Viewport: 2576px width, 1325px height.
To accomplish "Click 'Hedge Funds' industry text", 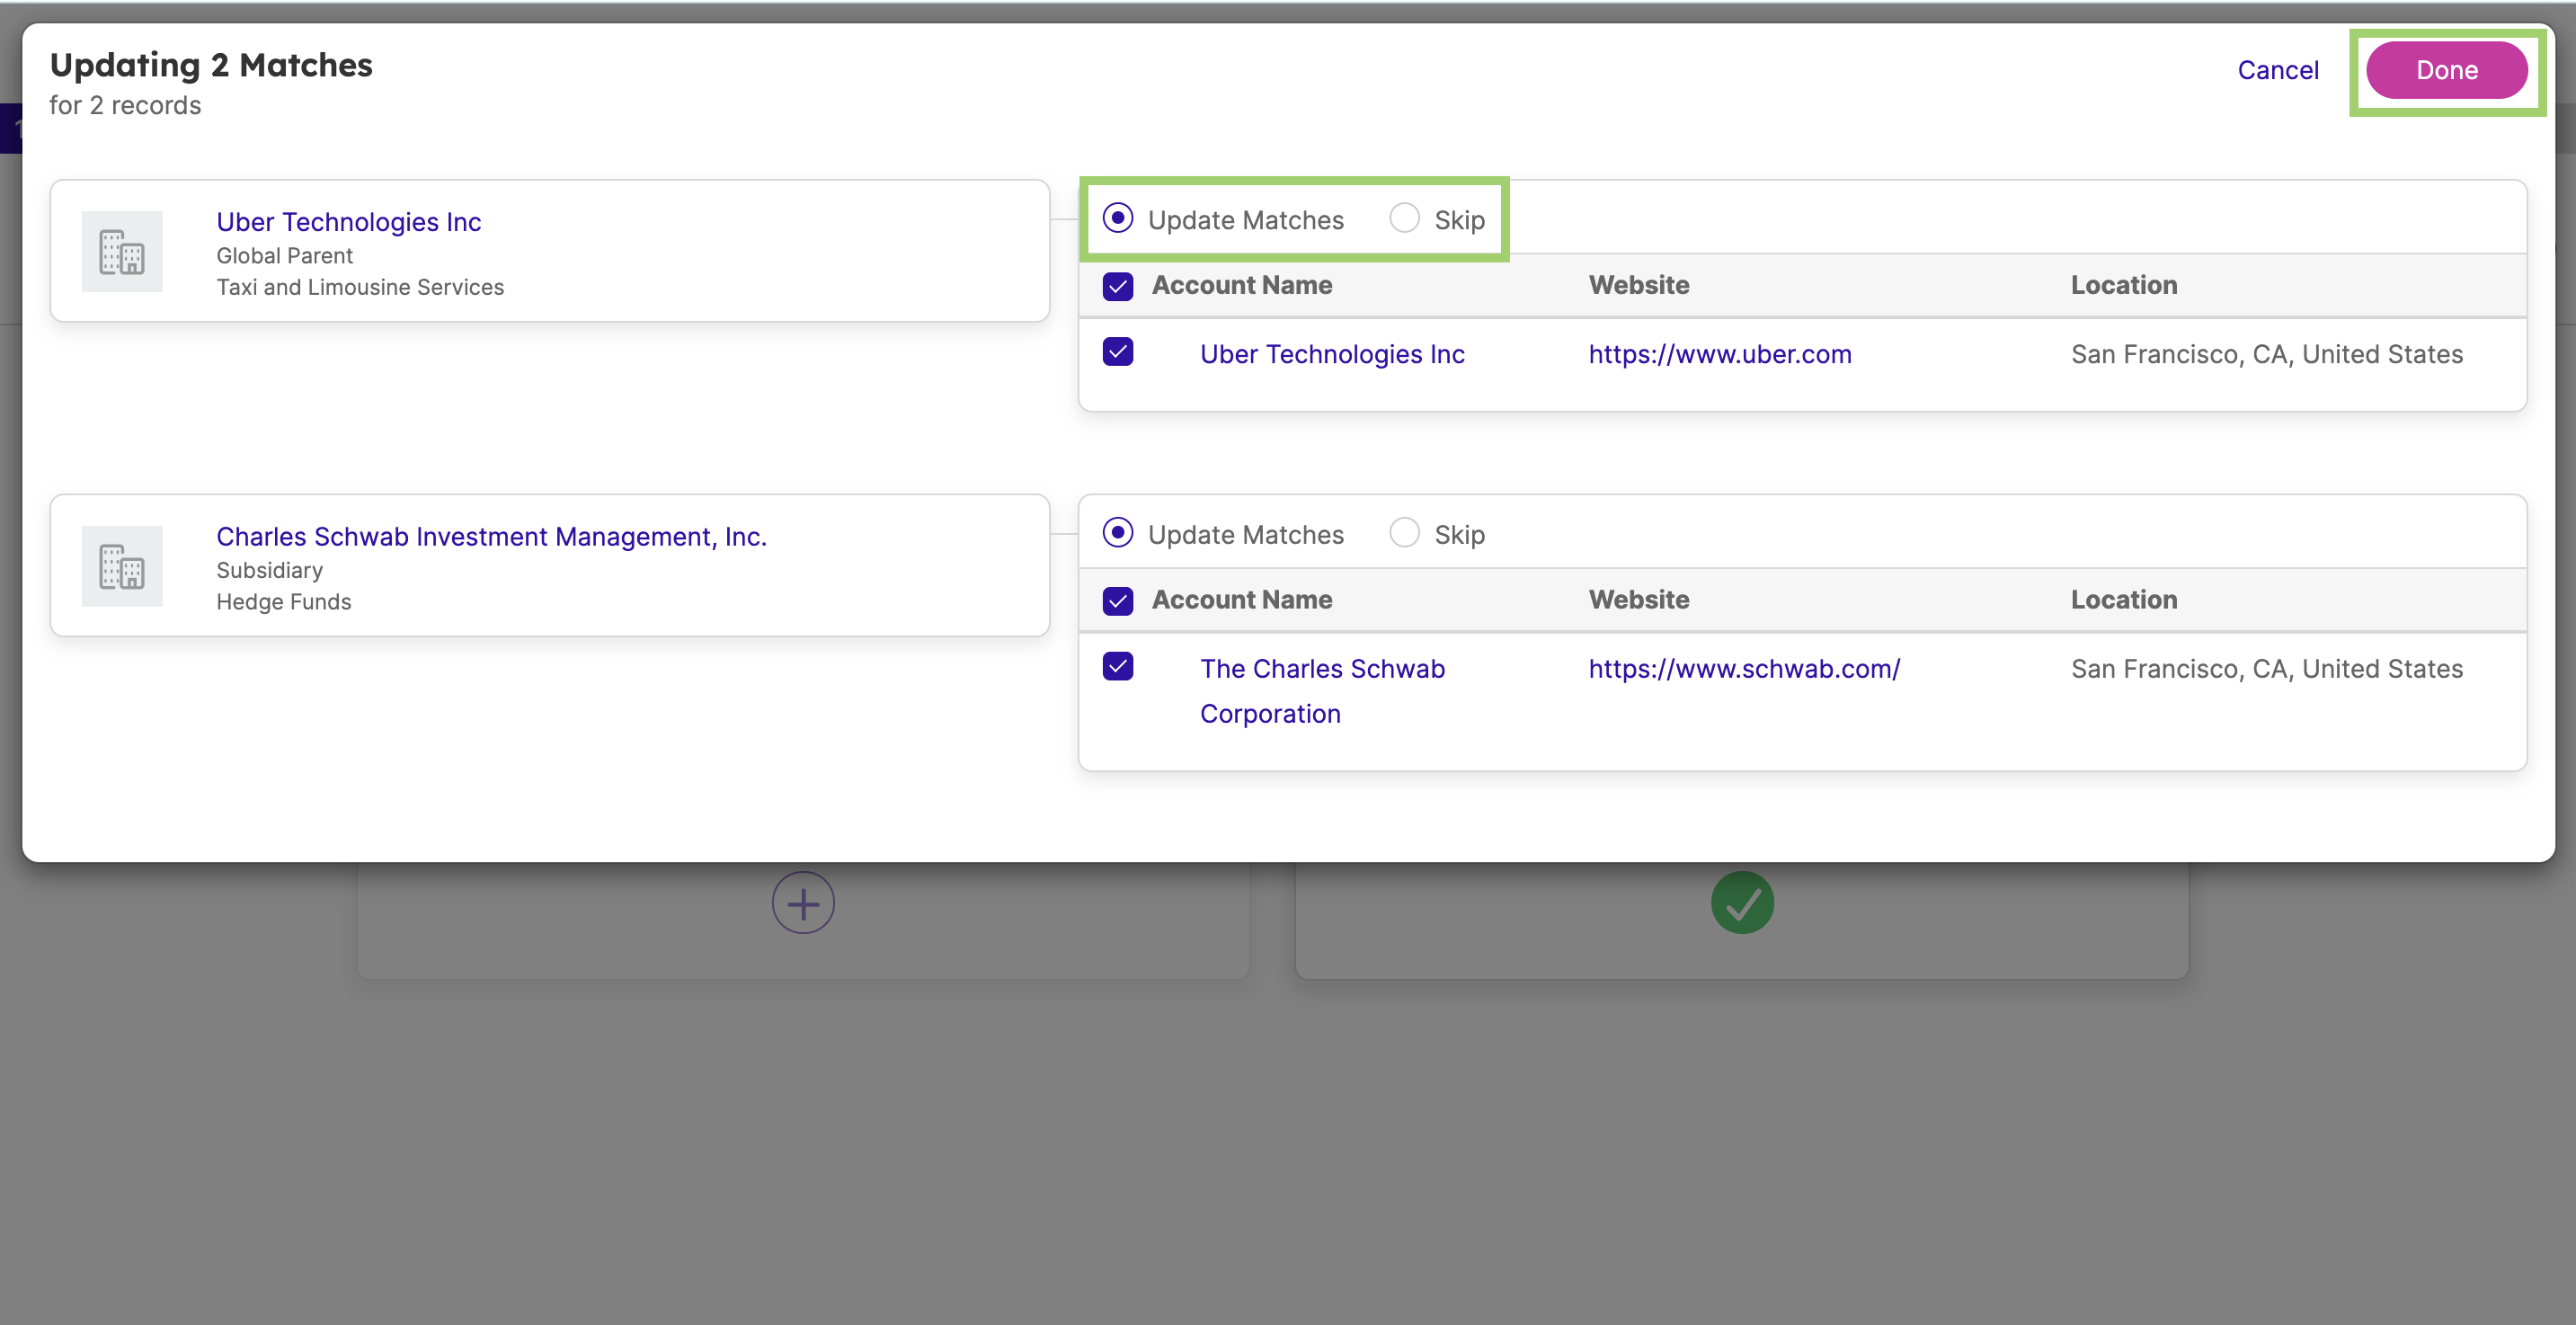I will 284,602.
